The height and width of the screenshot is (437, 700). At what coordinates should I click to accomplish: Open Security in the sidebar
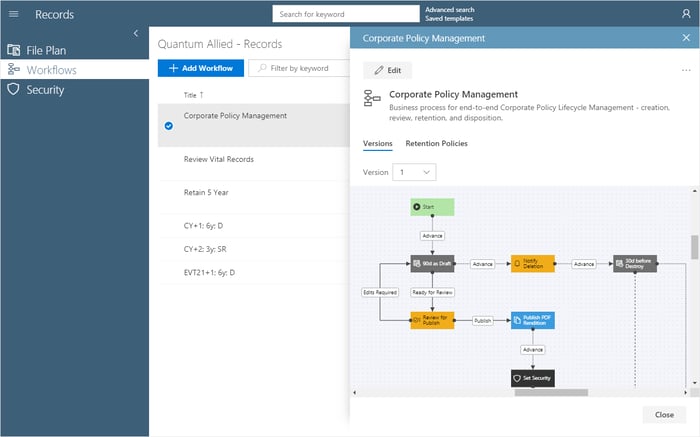point(75,90)
